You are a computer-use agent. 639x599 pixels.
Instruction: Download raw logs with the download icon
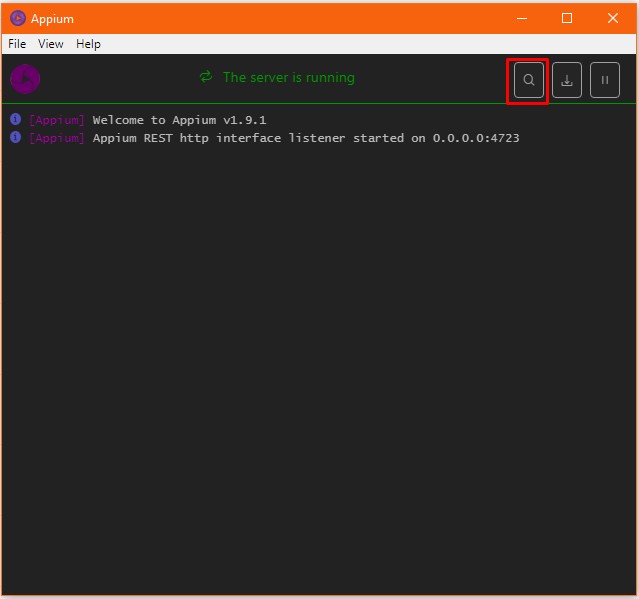pos(566,80)
